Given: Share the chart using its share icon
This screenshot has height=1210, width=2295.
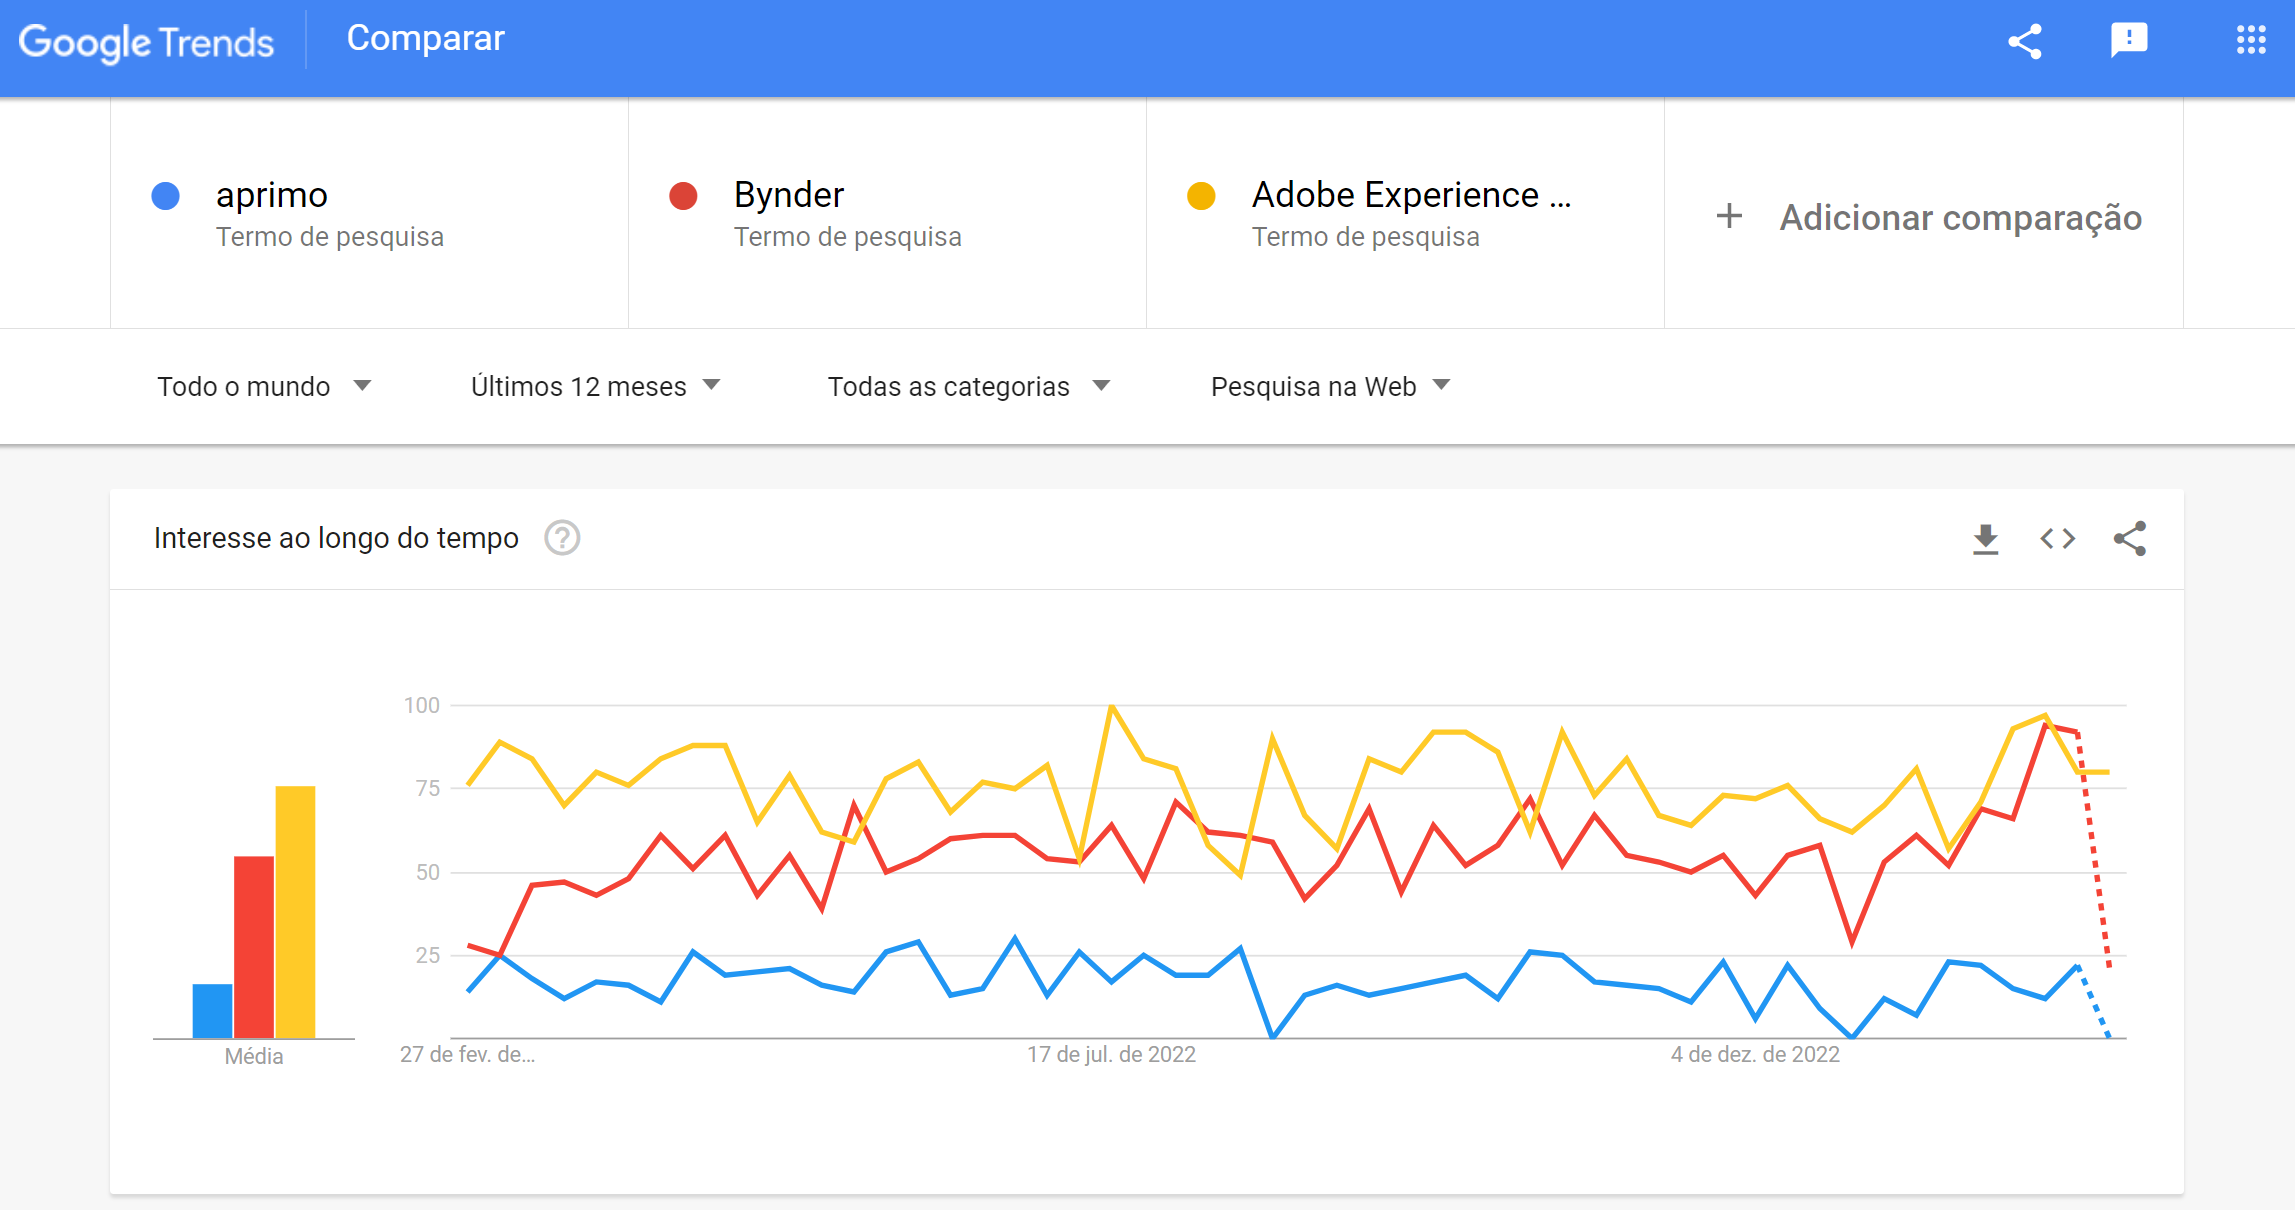Looking at the screenshot, I should tap(2131, 538).
